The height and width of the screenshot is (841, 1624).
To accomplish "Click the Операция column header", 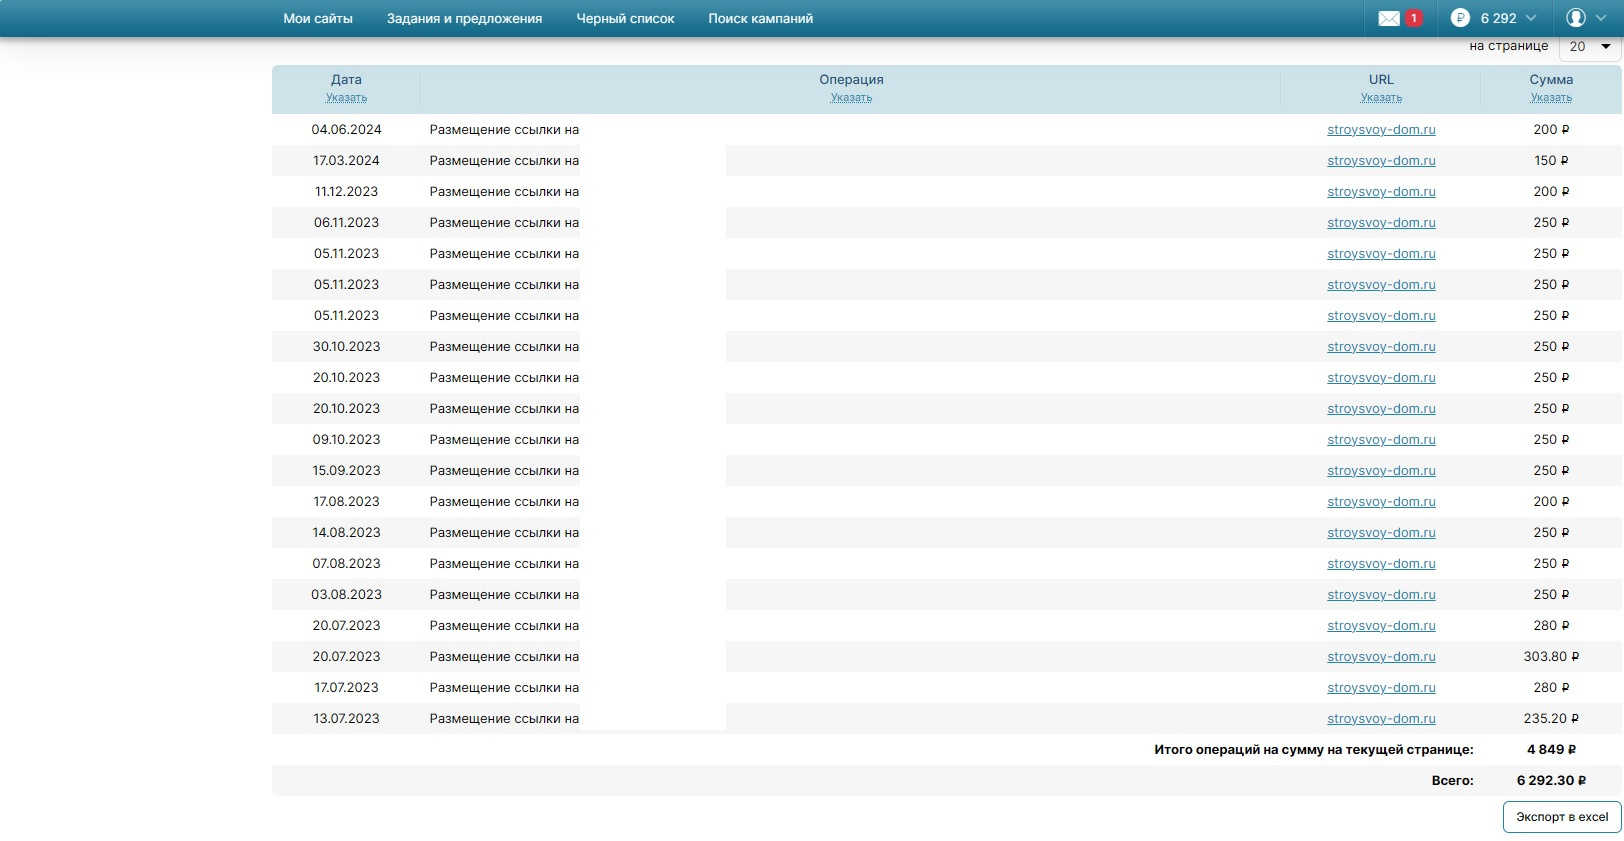I will 851,80.
